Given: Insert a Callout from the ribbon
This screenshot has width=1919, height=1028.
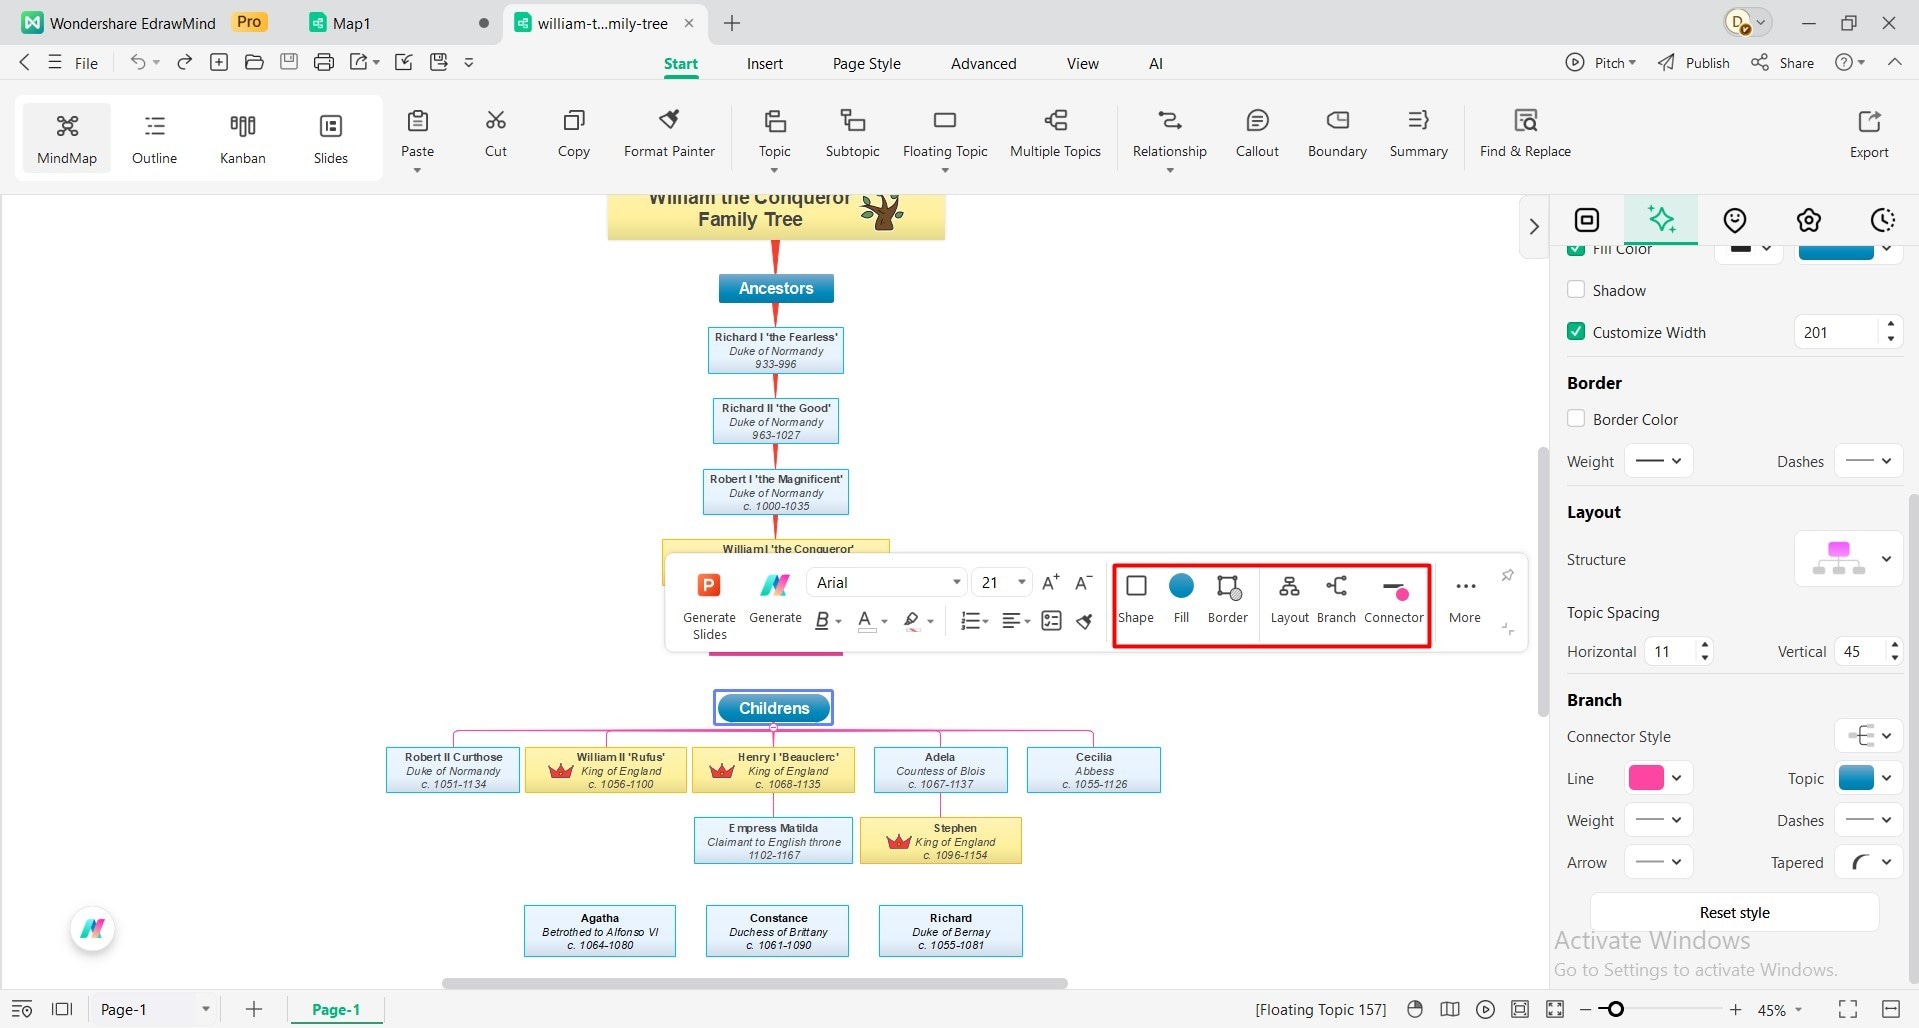Looking at the screenshot, I should (1257, 134).
